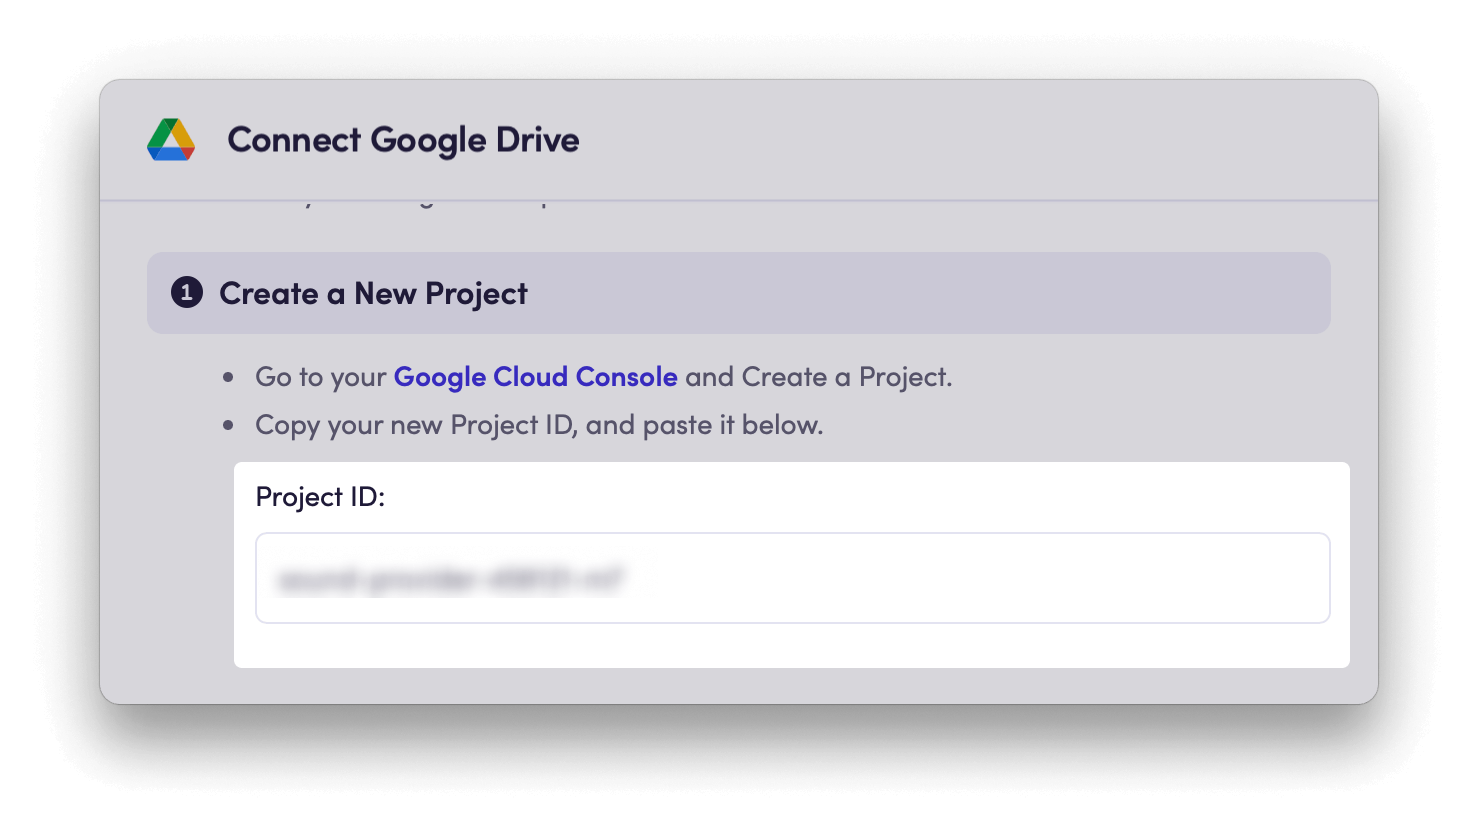Click the bullet before "Copy your new"
Viewport: 1478px width, 824px height.
pyautogui.click(x=229, y=426)
